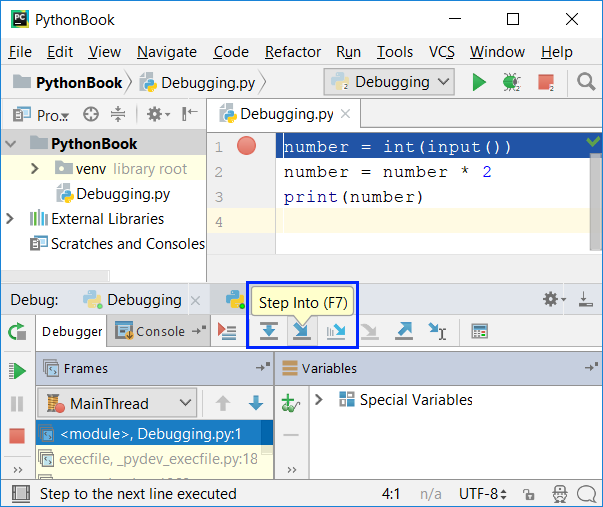Click the Step Over debugger button
The image size is (603, 507).
[x=269, y=331]
